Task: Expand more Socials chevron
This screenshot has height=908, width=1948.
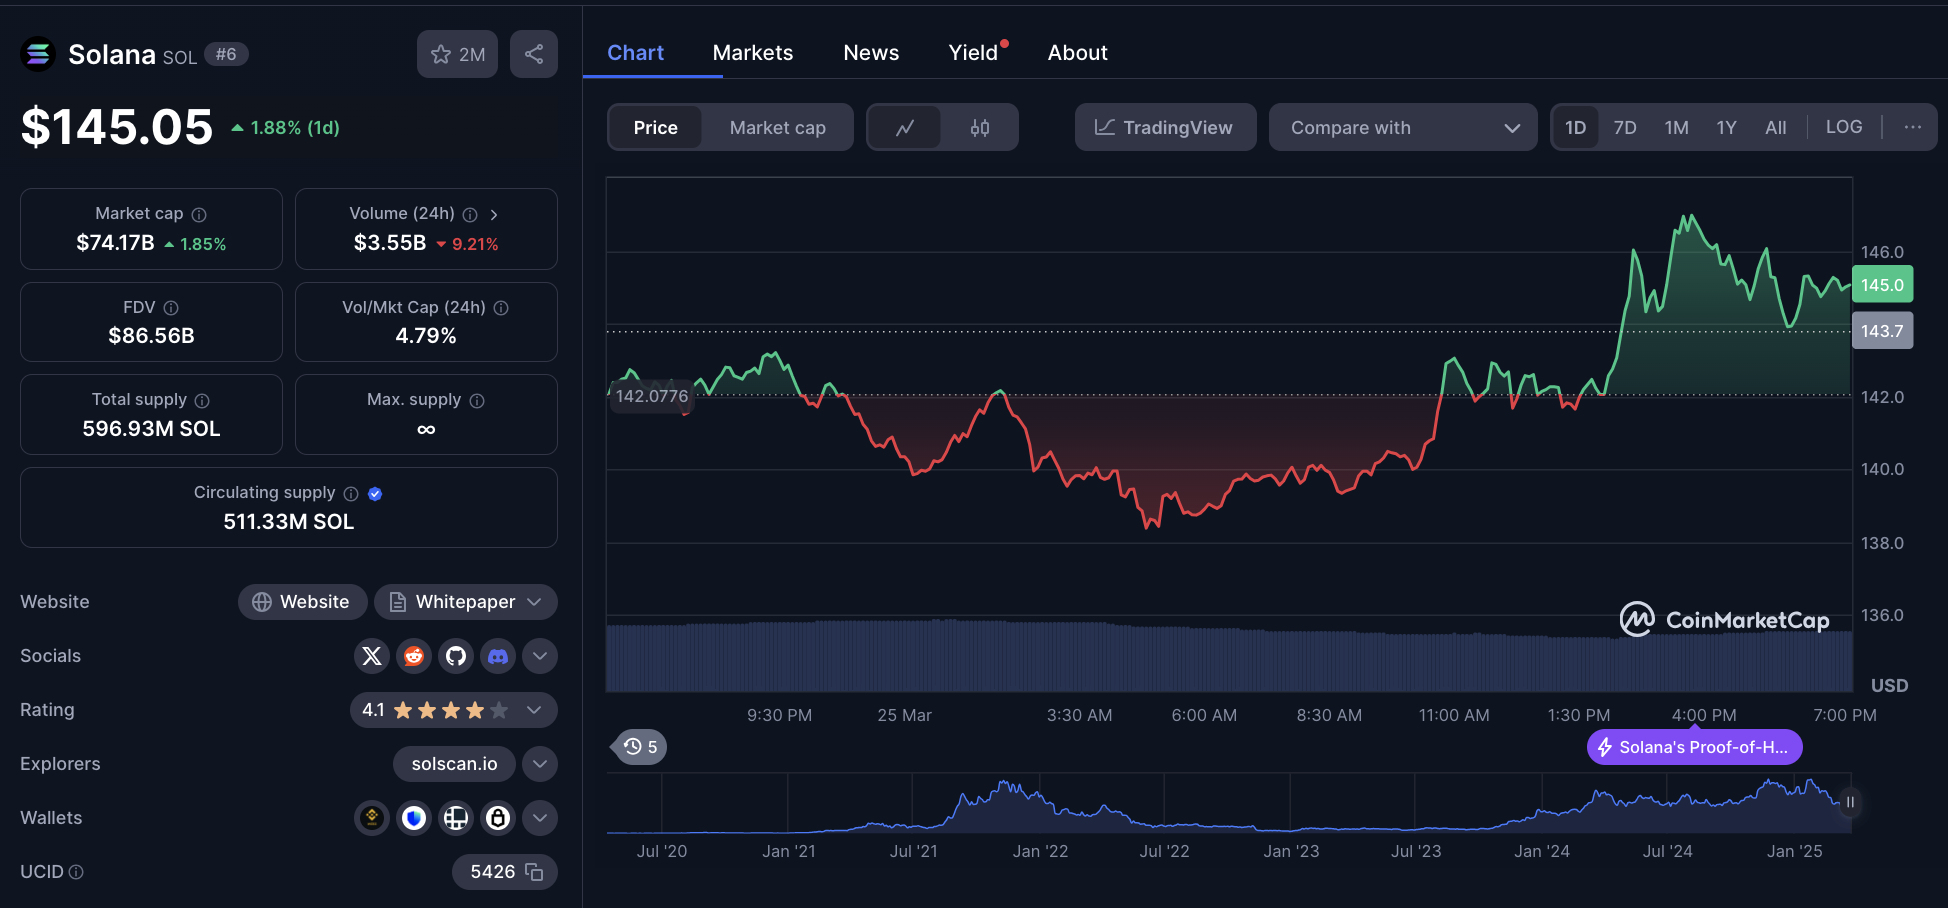Action: coord(540,656)
